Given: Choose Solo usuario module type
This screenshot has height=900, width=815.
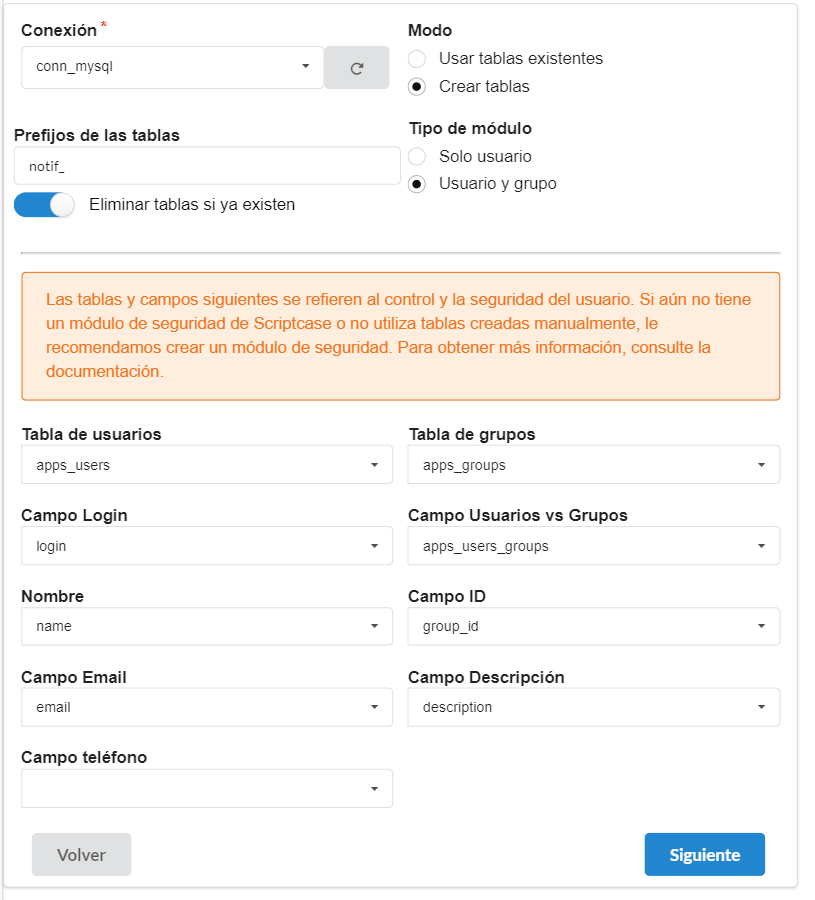Looking at the screenshot, I should click(x=416, y=156).
